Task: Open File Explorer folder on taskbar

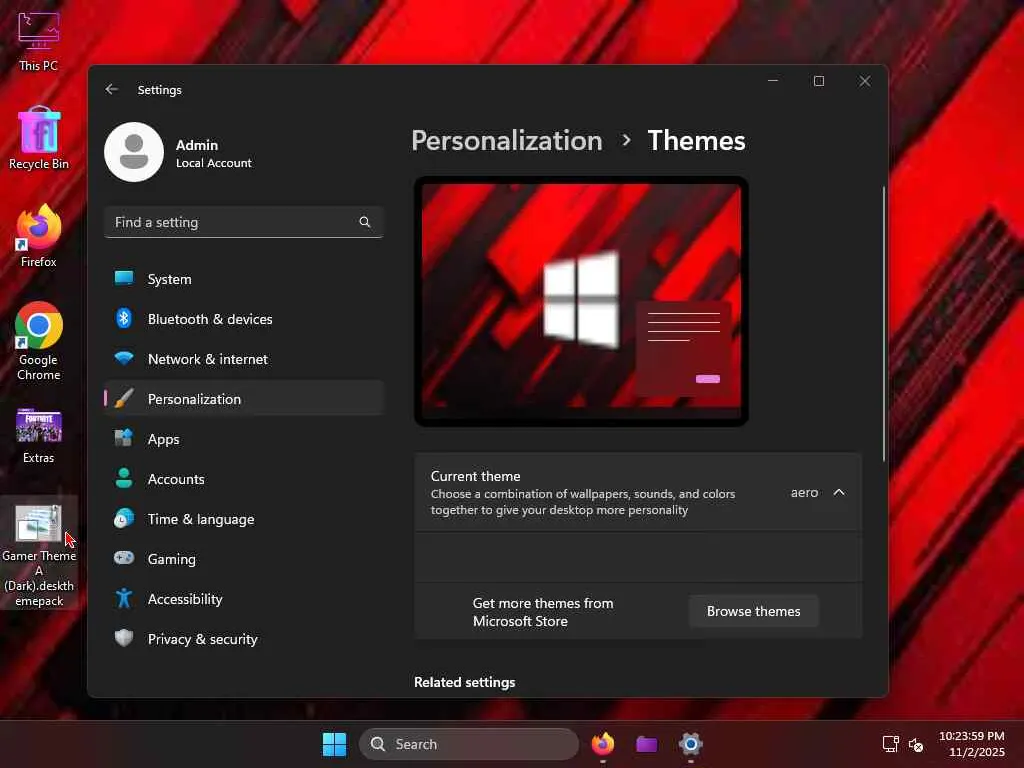Action: (647, 744)
